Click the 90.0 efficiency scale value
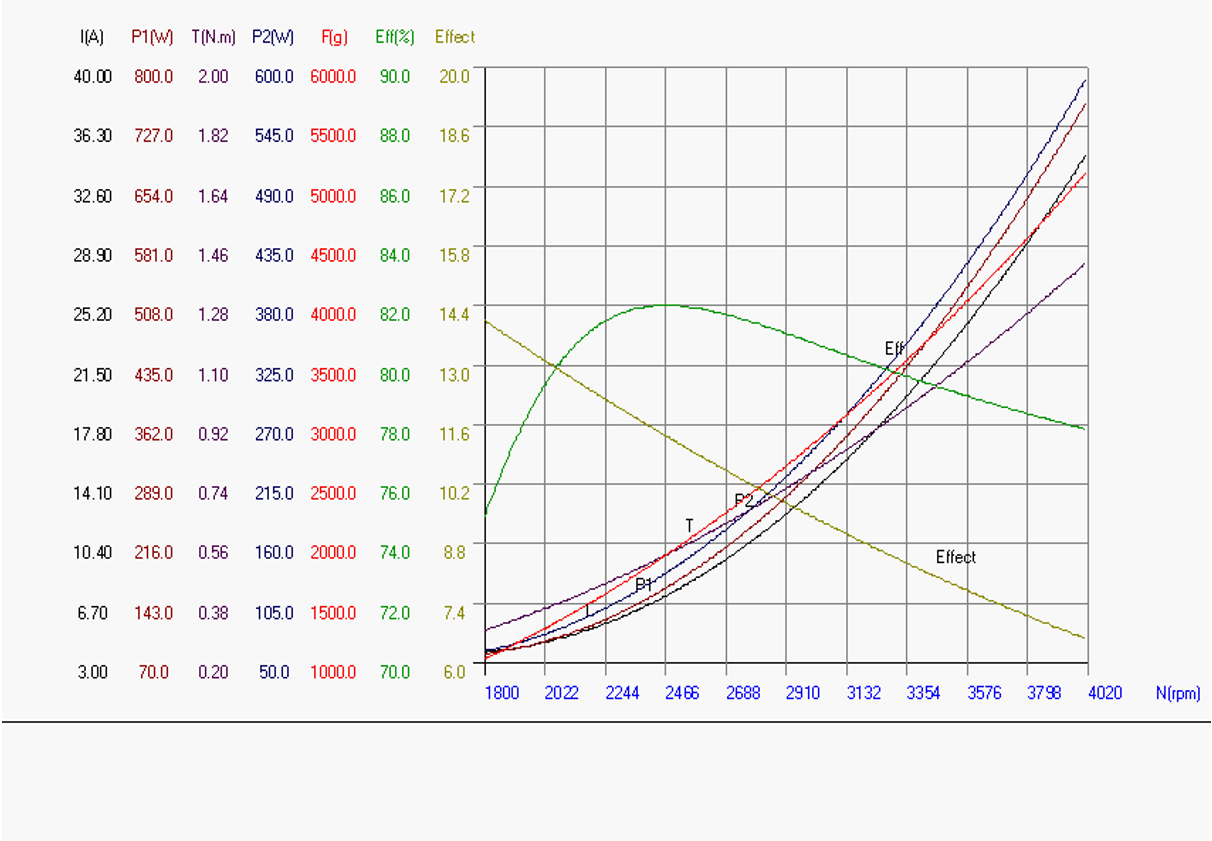 pos(394,76)
